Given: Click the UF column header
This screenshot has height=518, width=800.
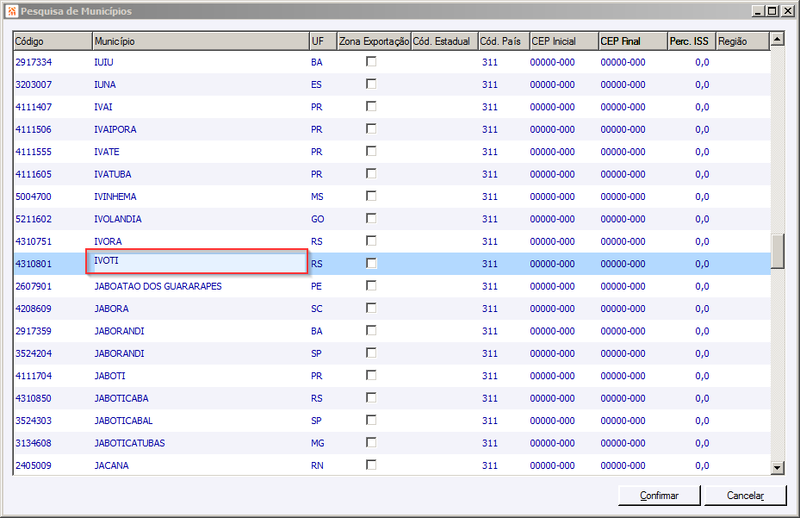Looking at the screenshot, I should pos(323,41).
